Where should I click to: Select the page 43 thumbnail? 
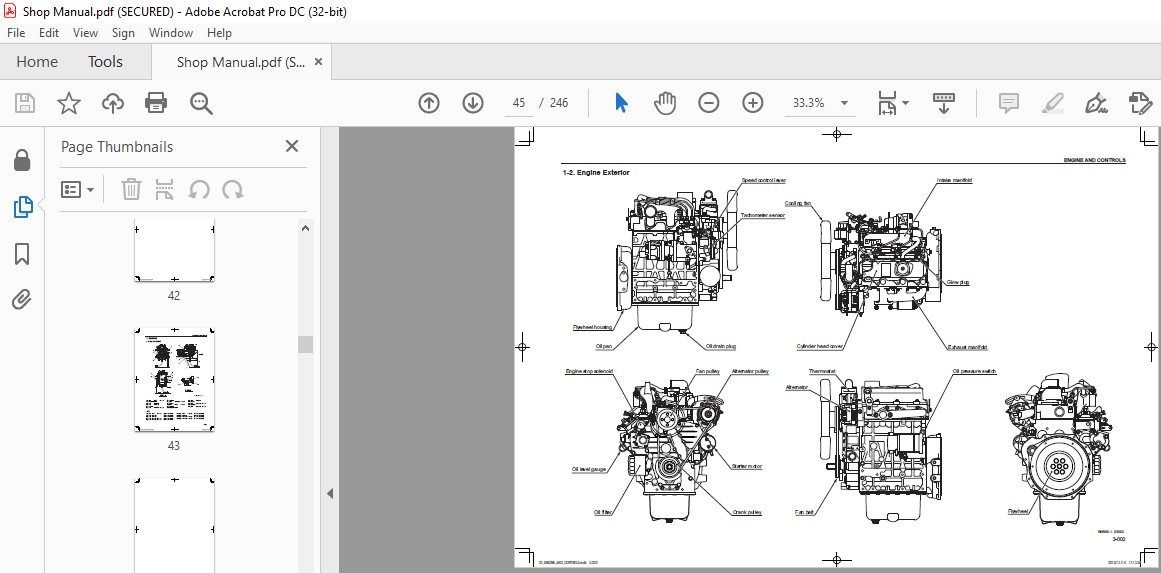coord(175,381)
